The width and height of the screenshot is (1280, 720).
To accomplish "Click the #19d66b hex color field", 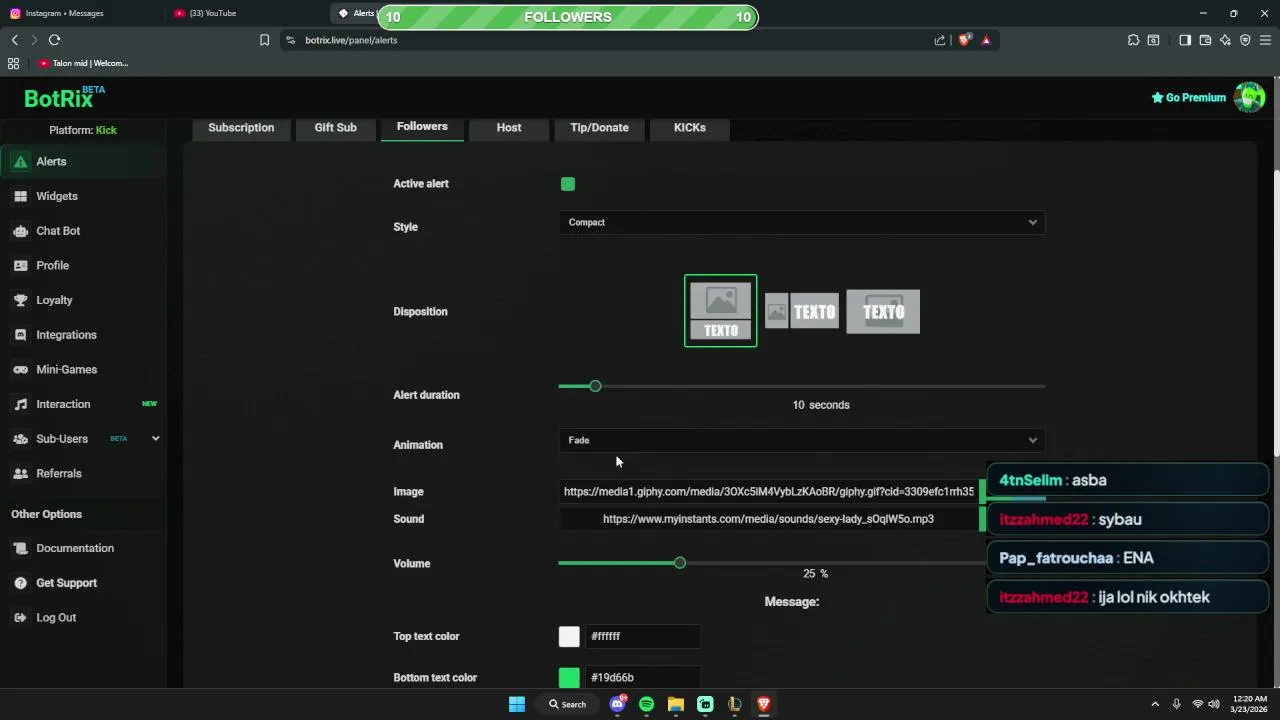I will [643, 678].
